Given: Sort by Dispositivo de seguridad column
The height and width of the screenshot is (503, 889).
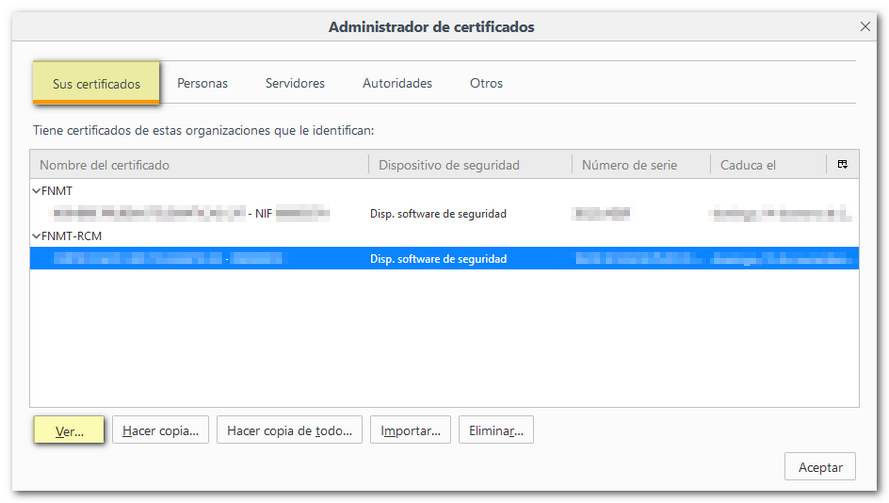Looking at the screenshot, I should (470, 165).
